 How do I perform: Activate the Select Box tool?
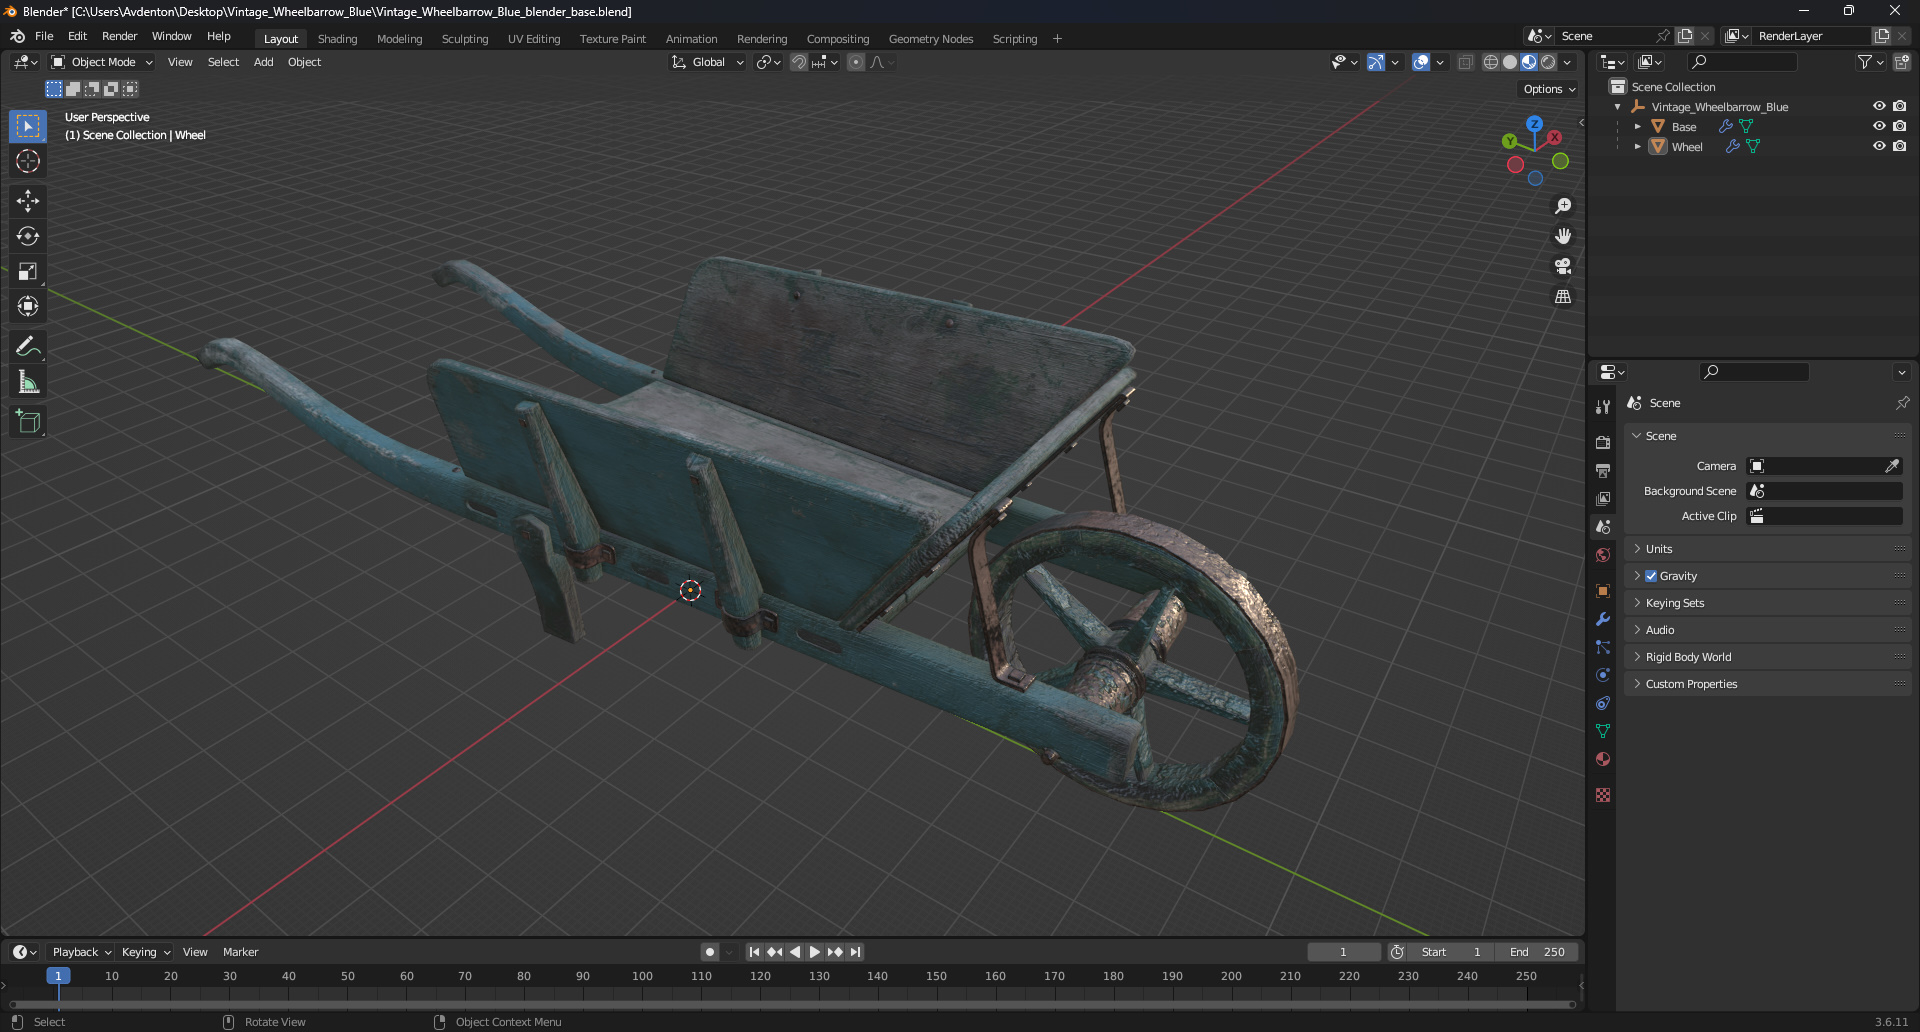pyautogui.click(x=28, y=126)
